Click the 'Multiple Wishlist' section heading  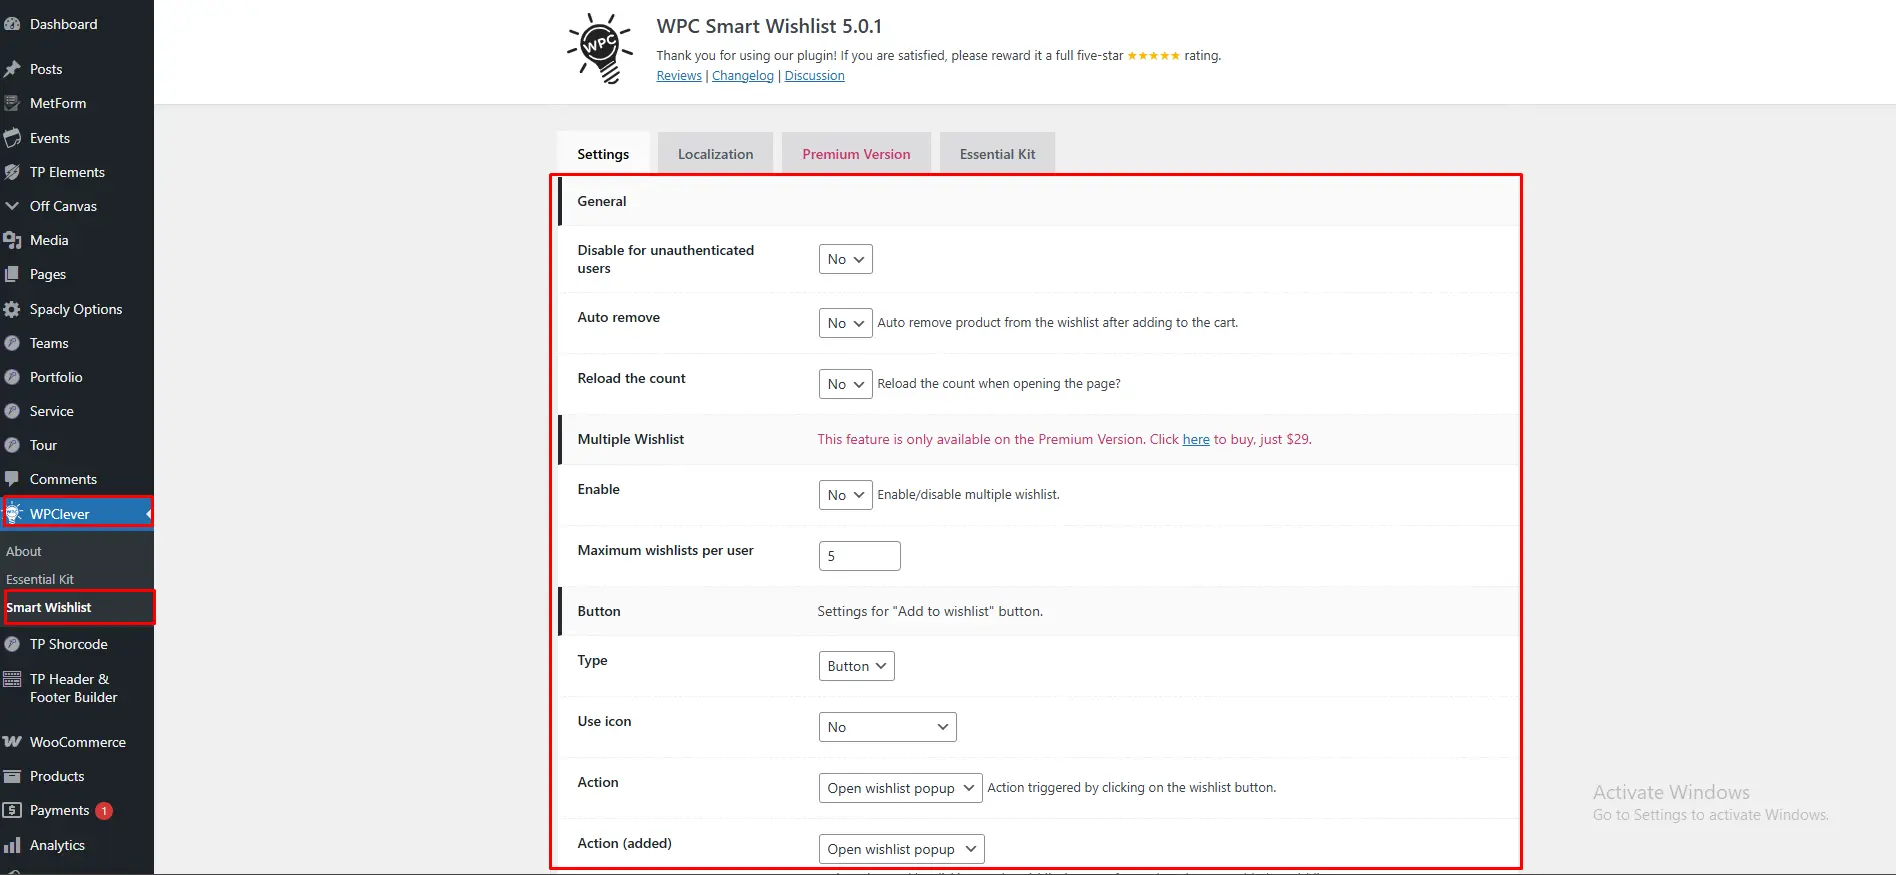pos(630,439)
